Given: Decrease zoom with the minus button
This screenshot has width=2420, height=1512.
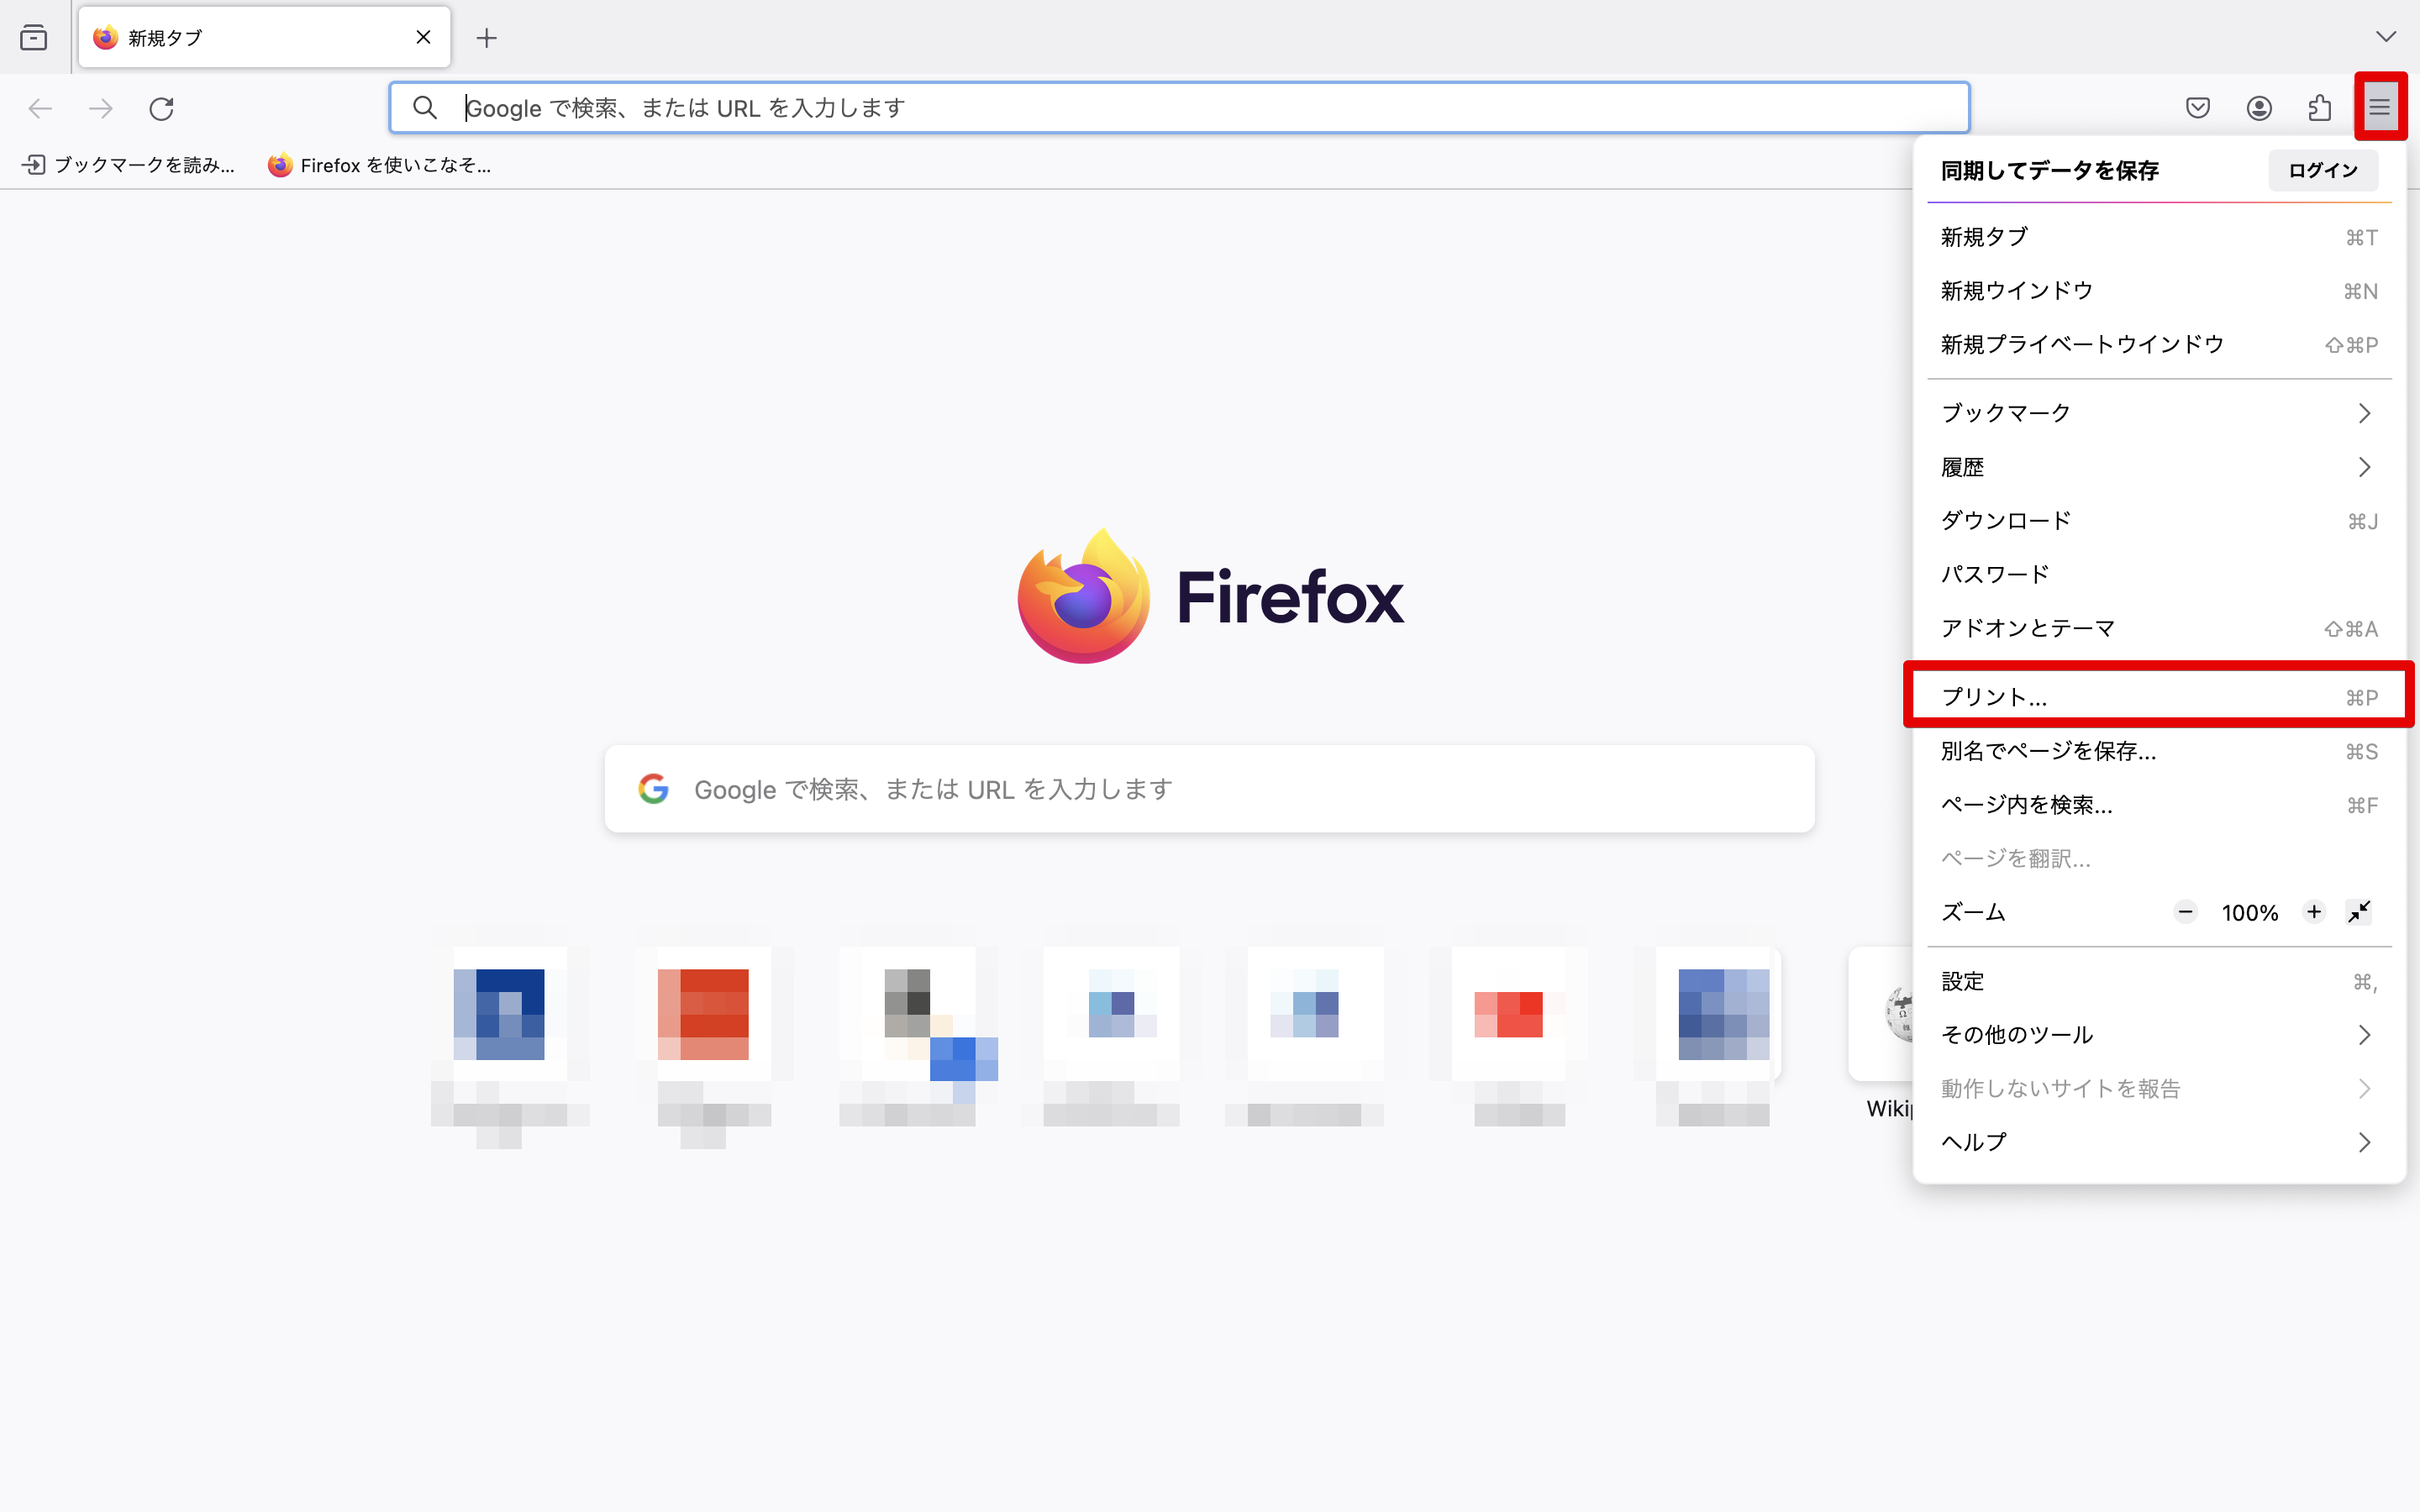Looking at the screenshot, I should click(2186, 912).
